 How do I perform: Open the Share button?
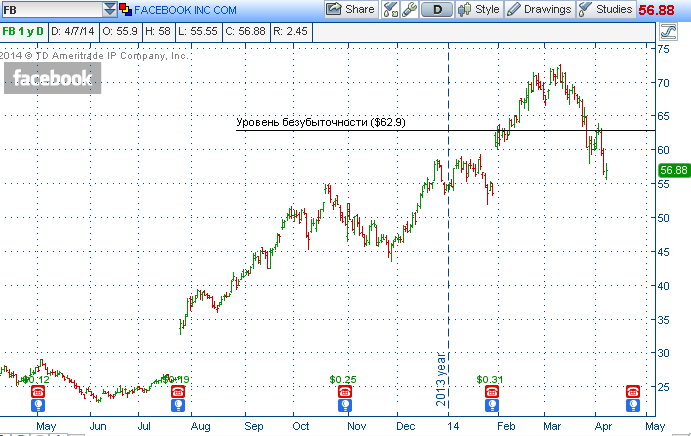(x=351, y=9)
